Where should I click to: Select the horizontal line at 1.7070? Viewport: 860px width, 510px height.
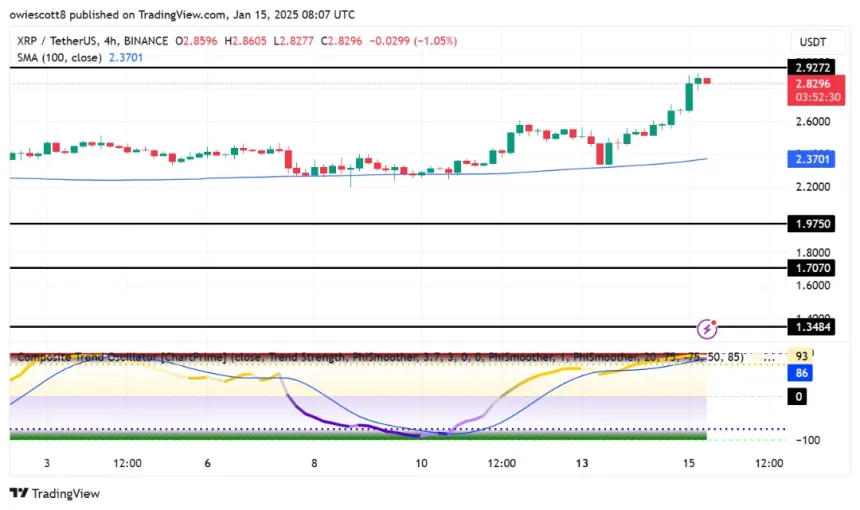[400, 268]
